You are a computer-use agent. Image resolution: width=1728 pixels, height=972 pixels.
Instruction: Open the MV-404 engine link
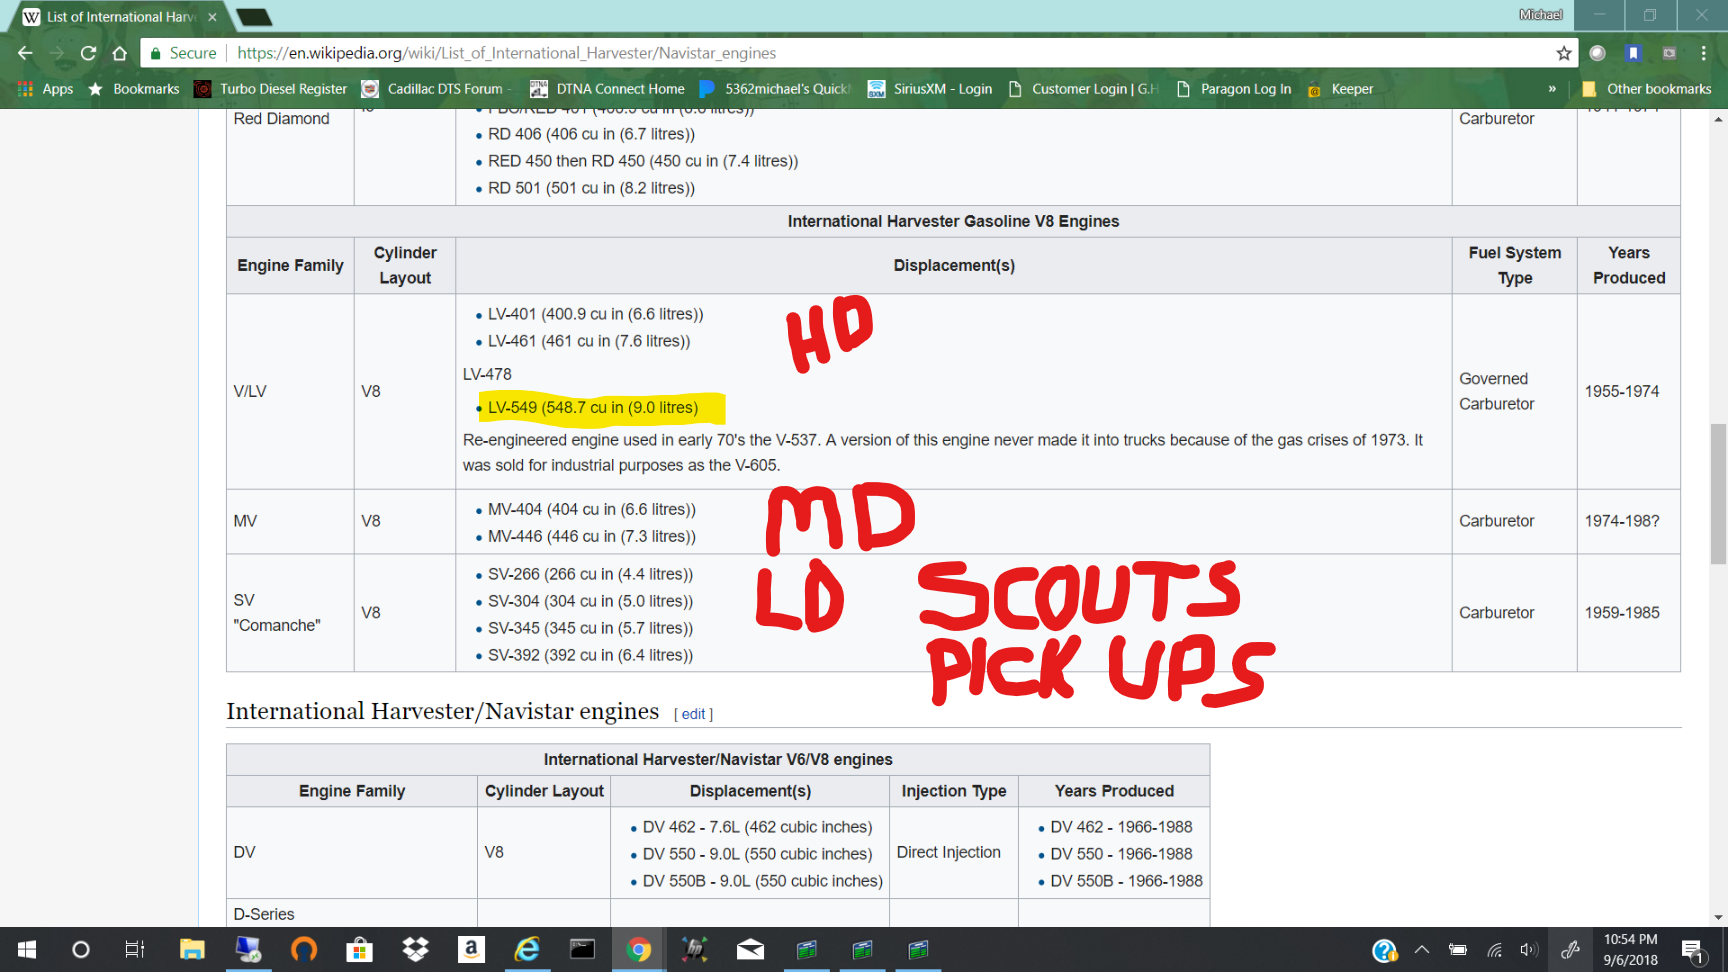coord(592,510)
